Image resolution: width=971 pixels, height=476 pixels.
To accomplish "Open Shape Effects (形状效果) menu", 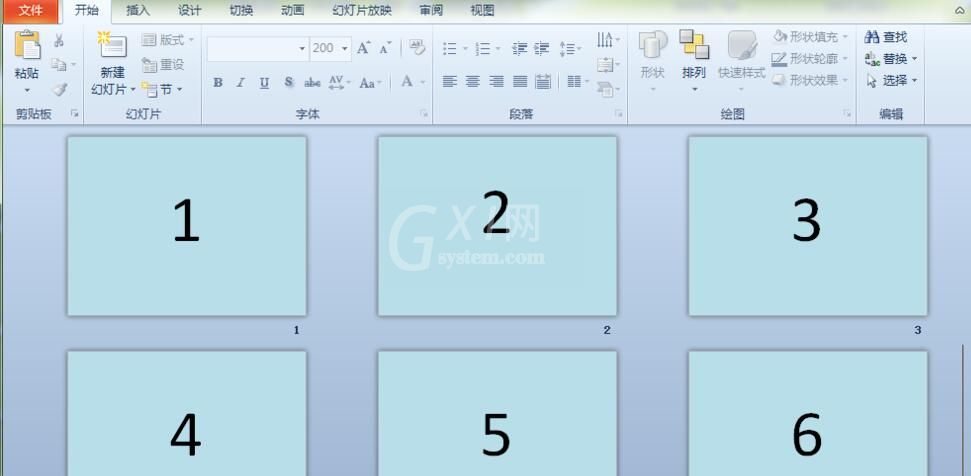I will [x=810, y=80].
